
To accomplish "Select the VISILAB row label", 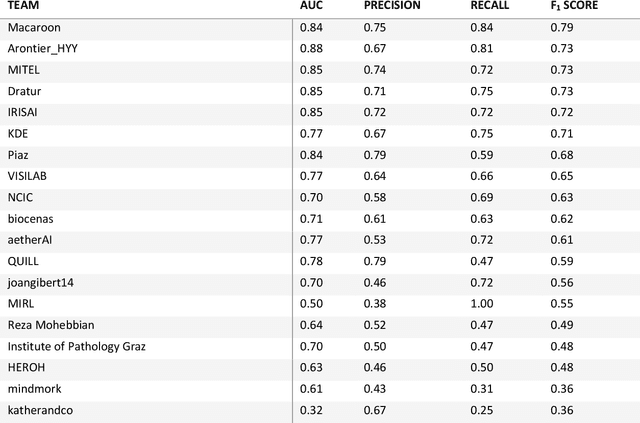I will 29,175.
